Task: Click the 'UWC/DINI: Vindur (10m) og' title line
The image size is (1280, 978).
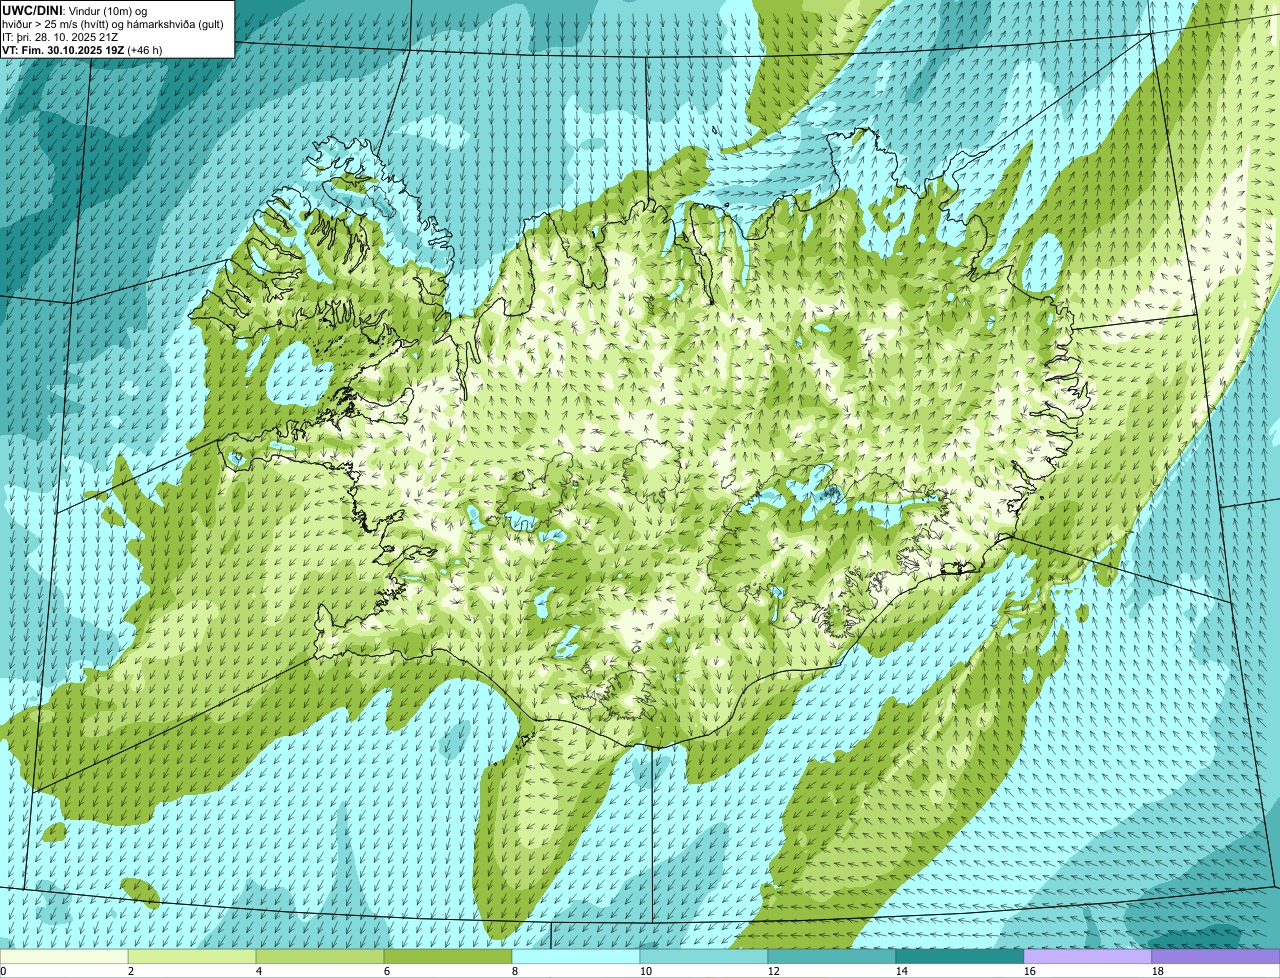Action: click(76, 10)
